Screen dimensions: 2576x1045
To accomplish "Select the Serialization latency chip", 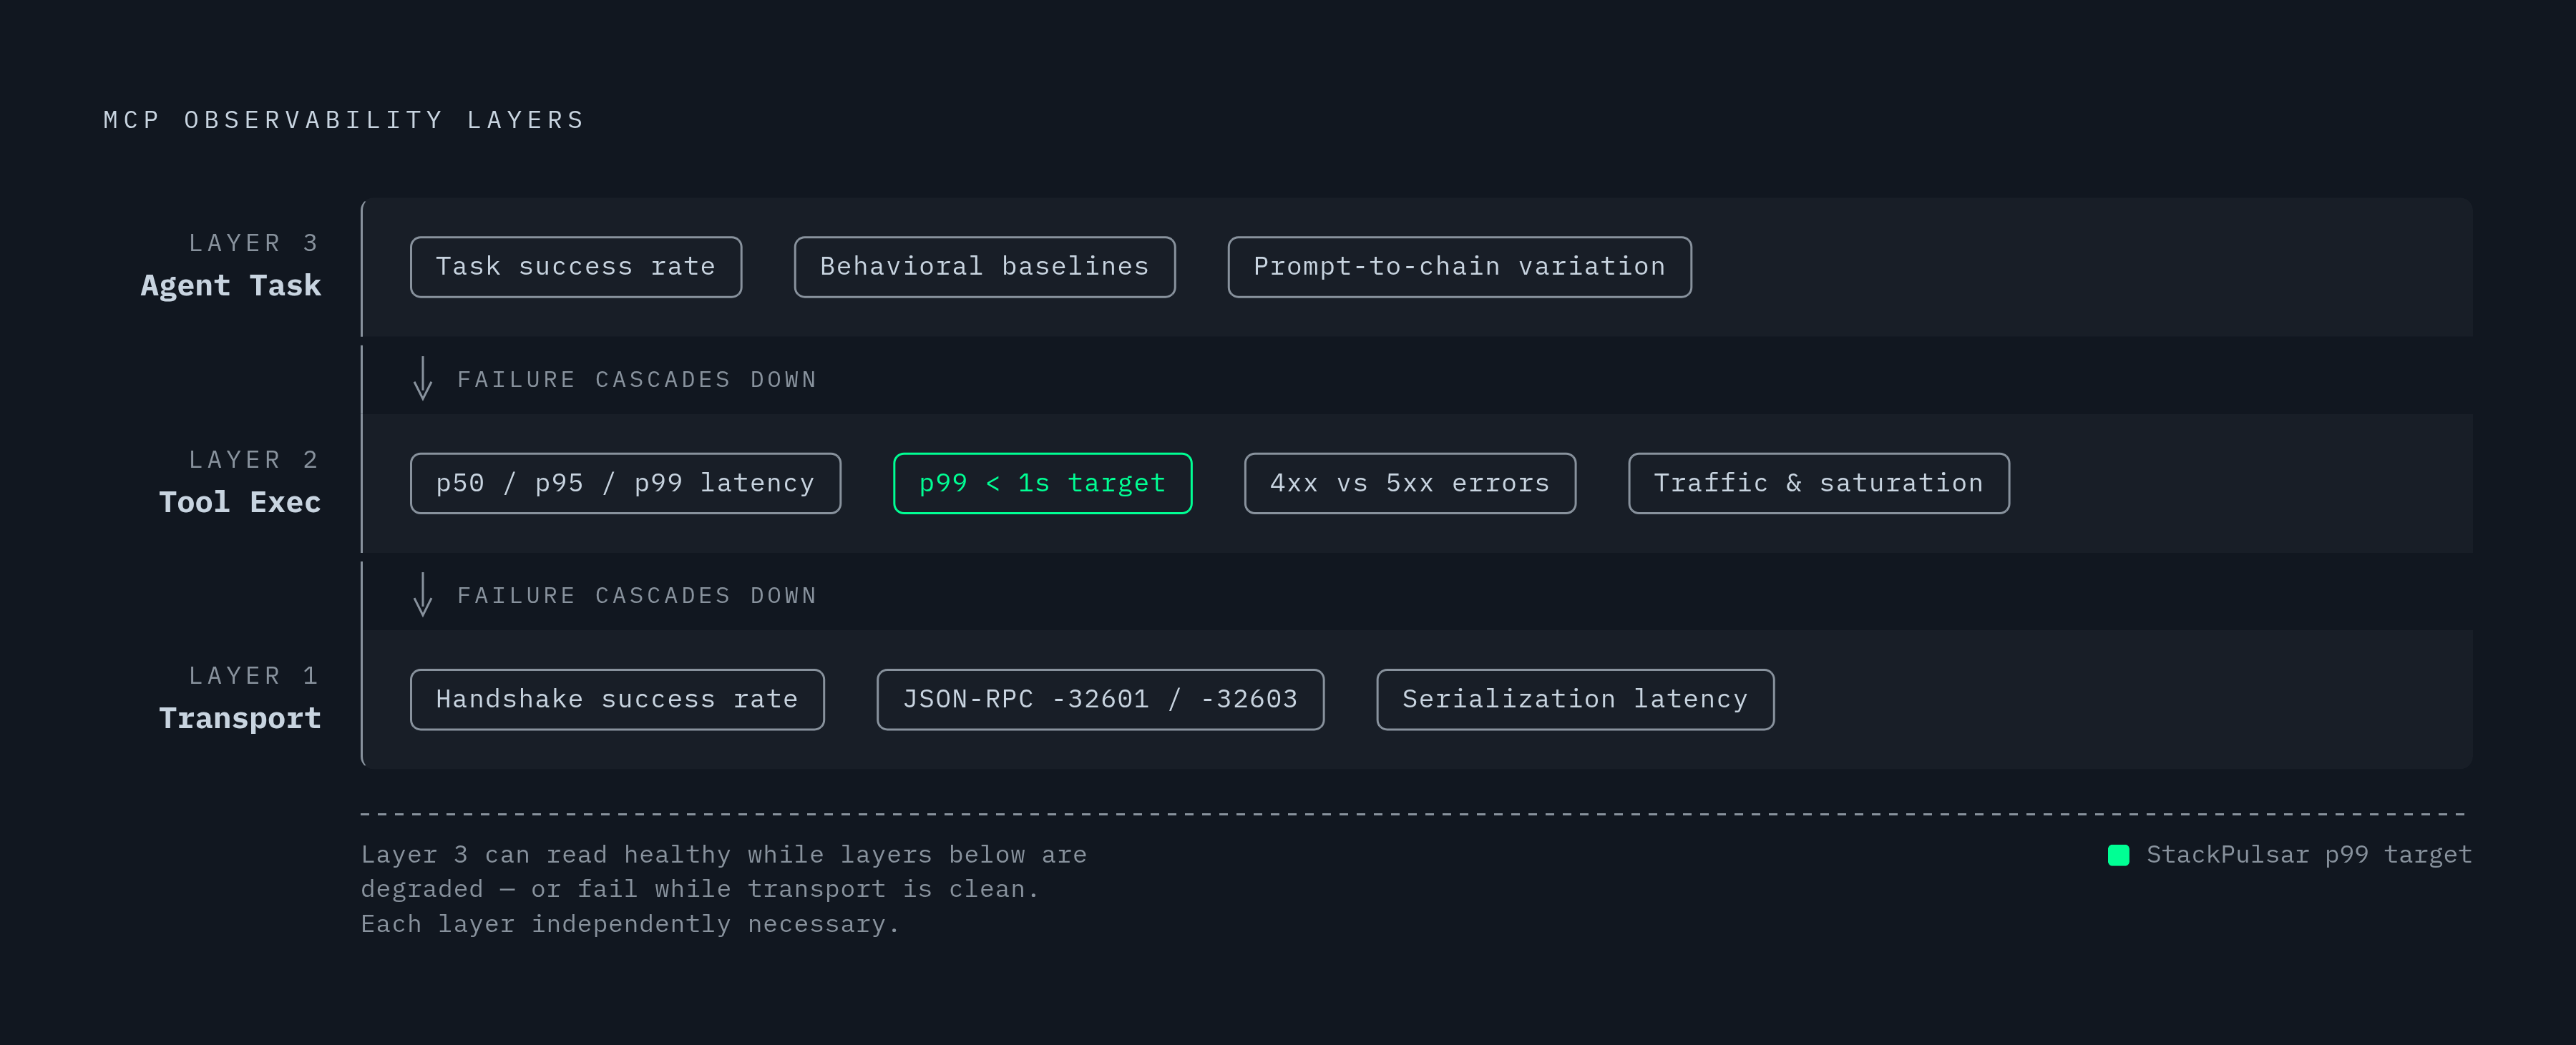I will (1575, 699).
